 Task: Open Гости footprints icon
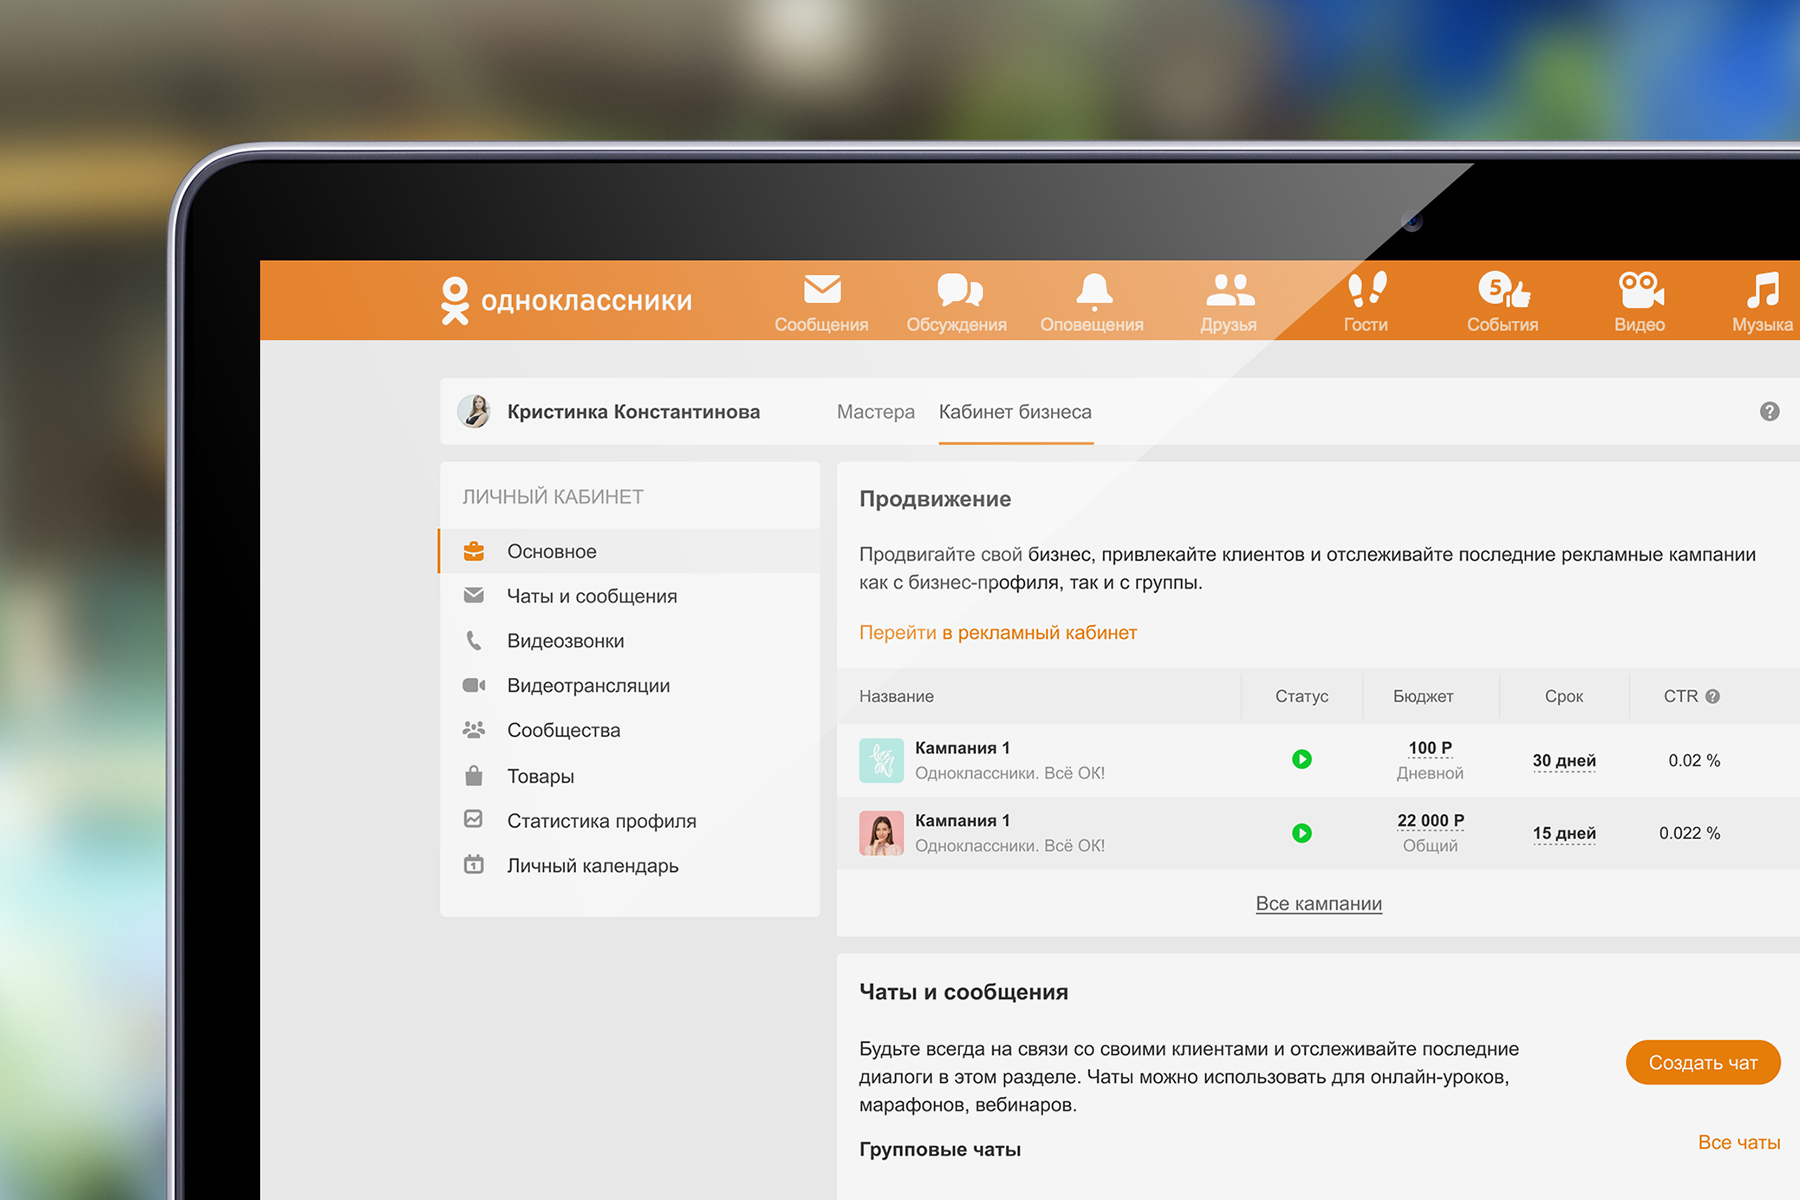[x=1367, y=290]
